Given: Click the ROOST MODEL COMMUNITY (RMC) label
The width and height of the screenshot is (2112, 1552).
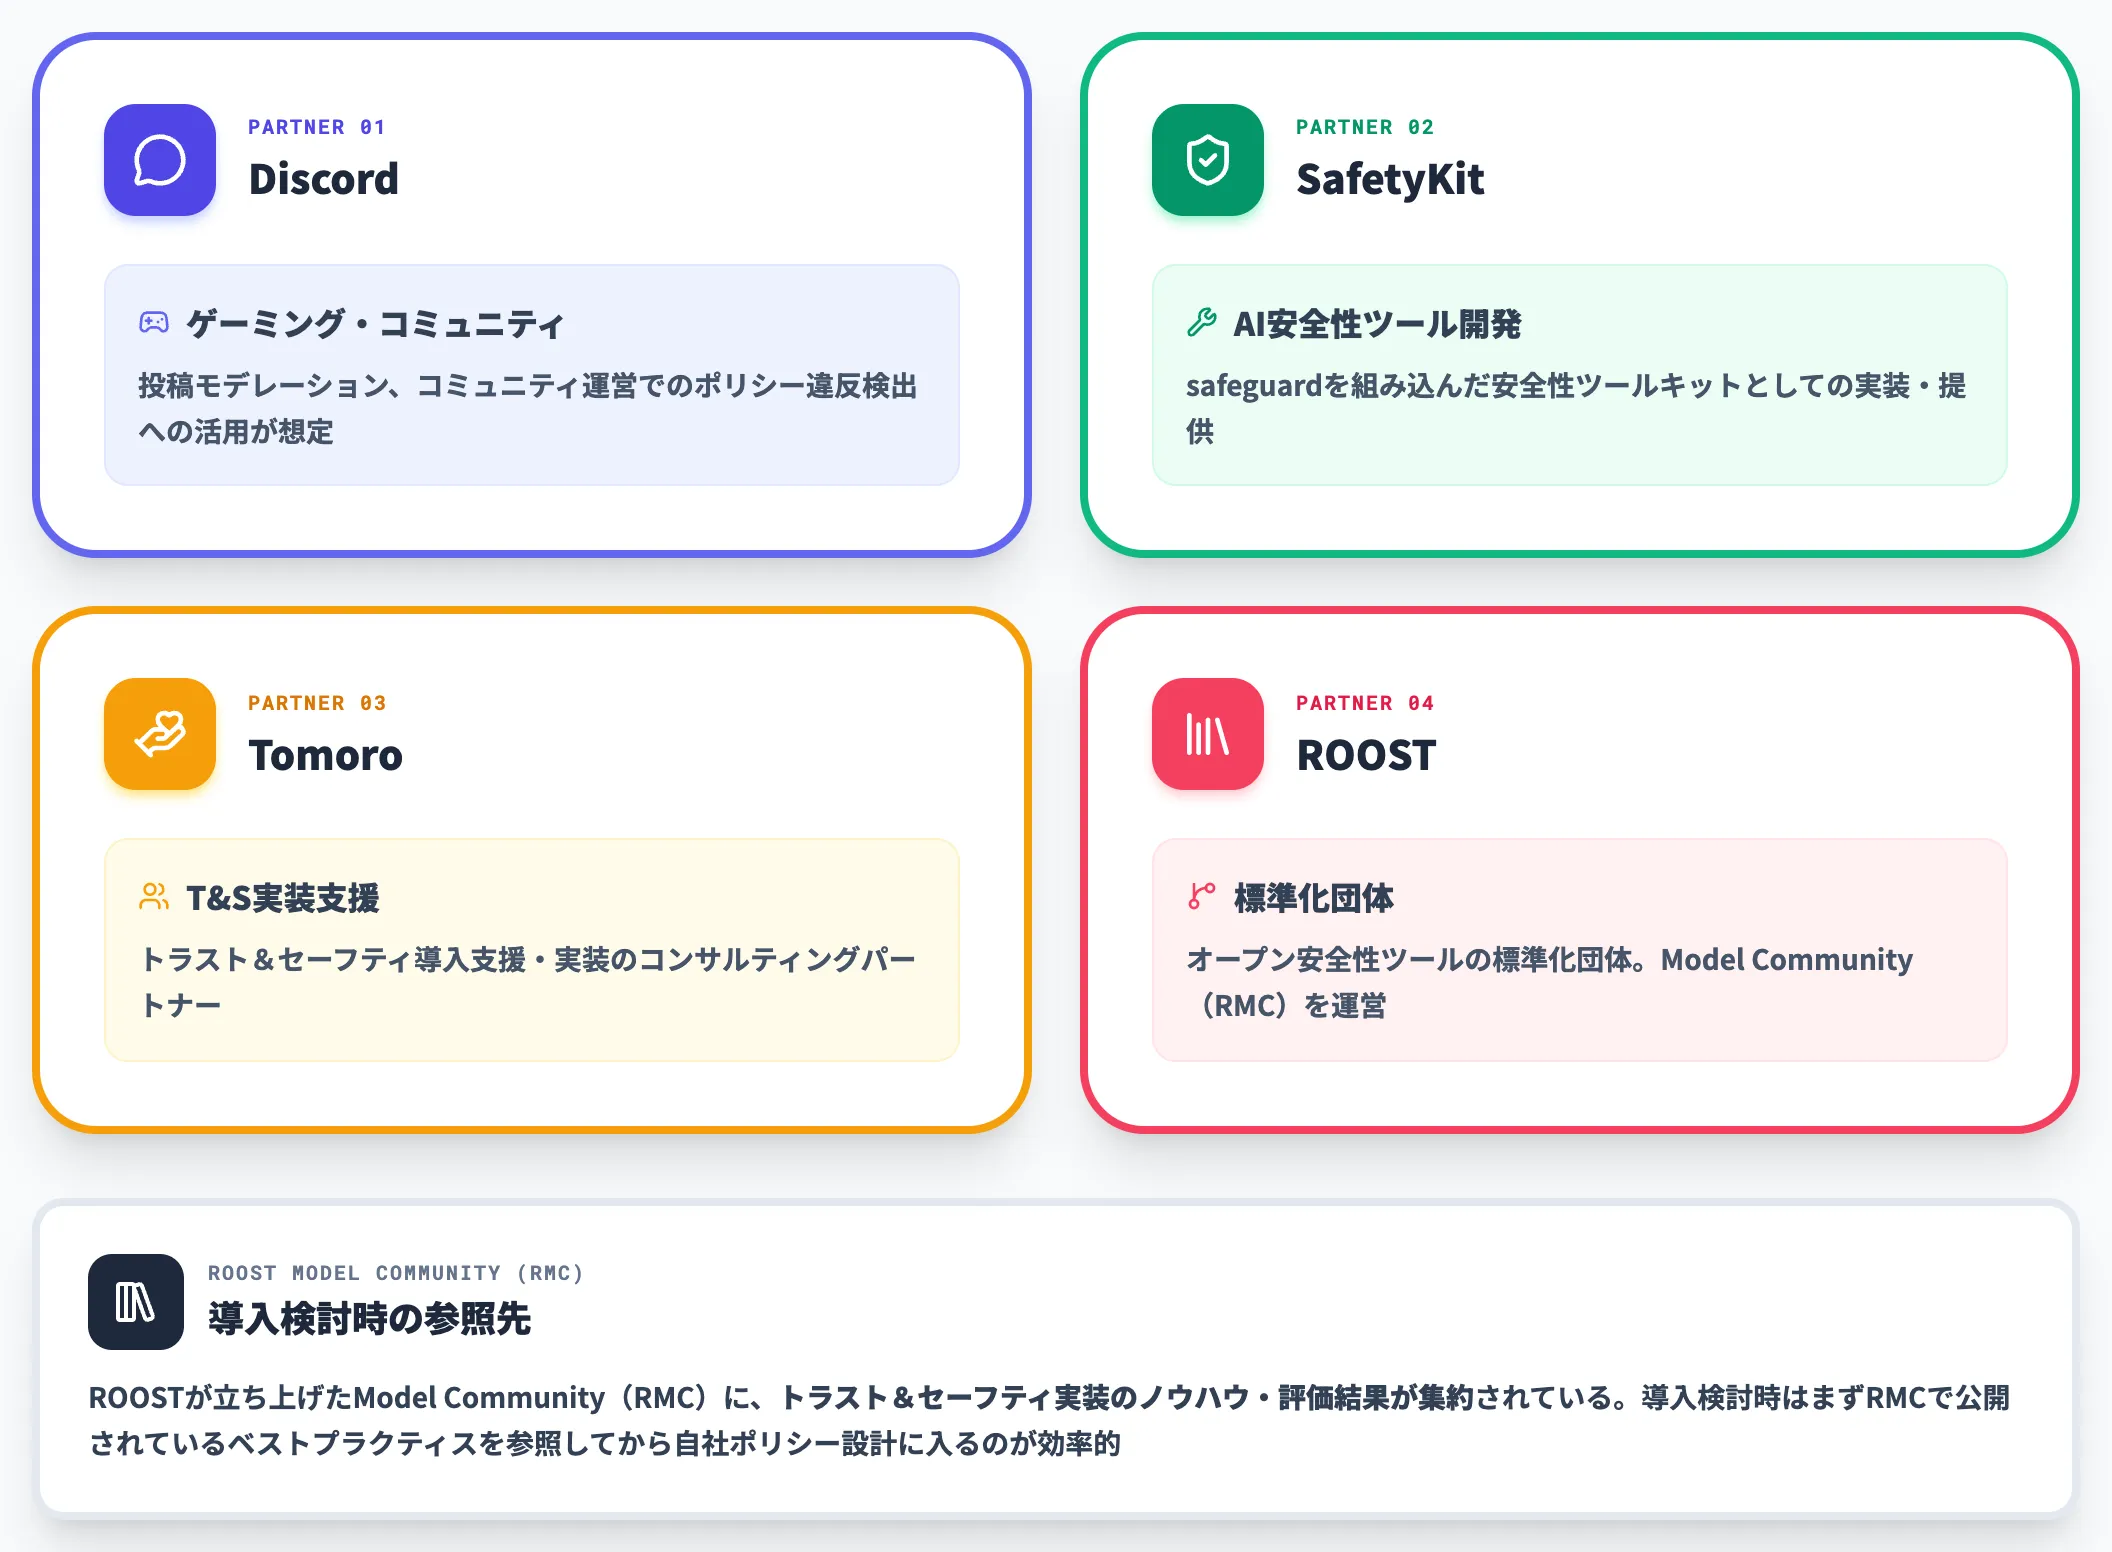Looking at the screenshot, I should point(395,1273).
